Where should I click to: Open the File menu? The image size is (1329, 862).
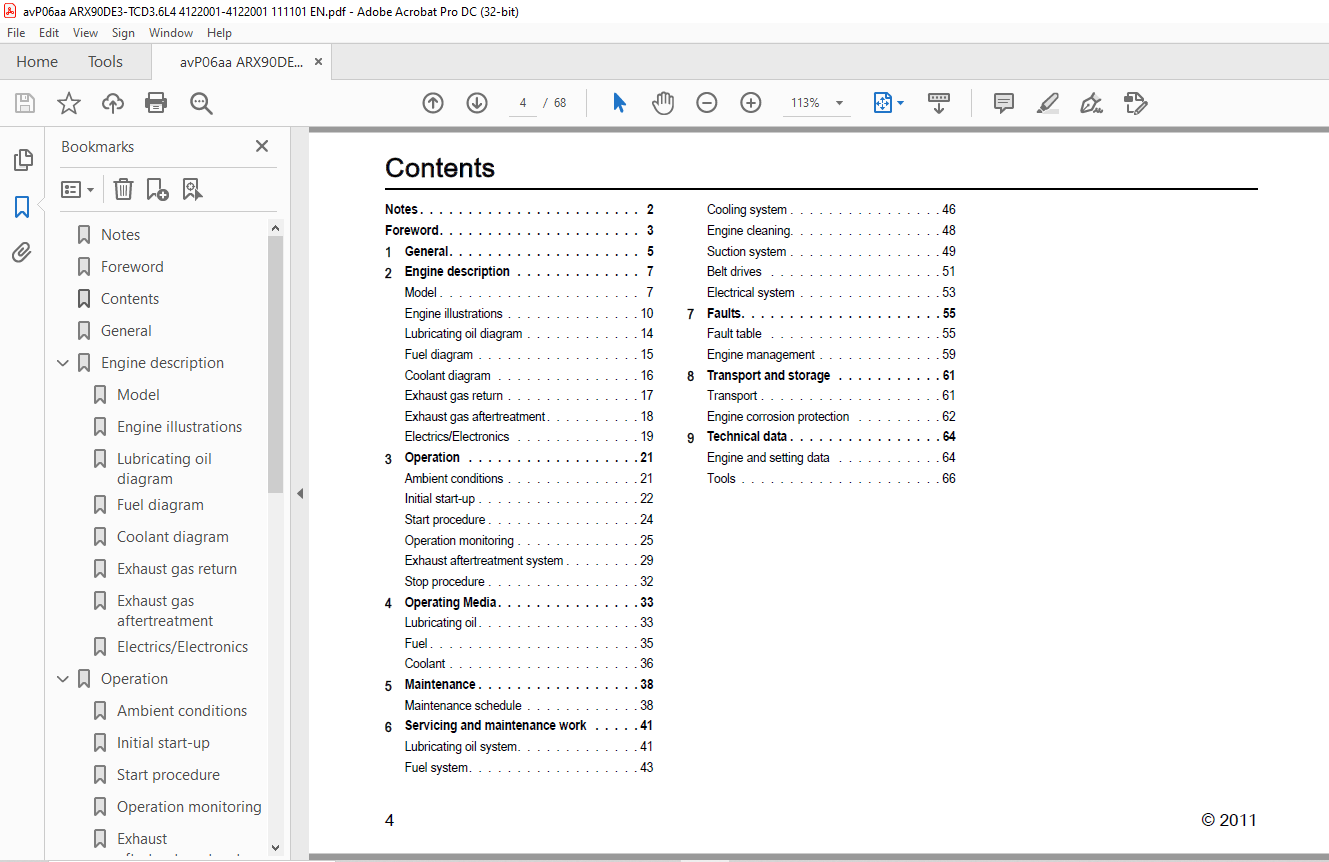(x=16, y=33)
